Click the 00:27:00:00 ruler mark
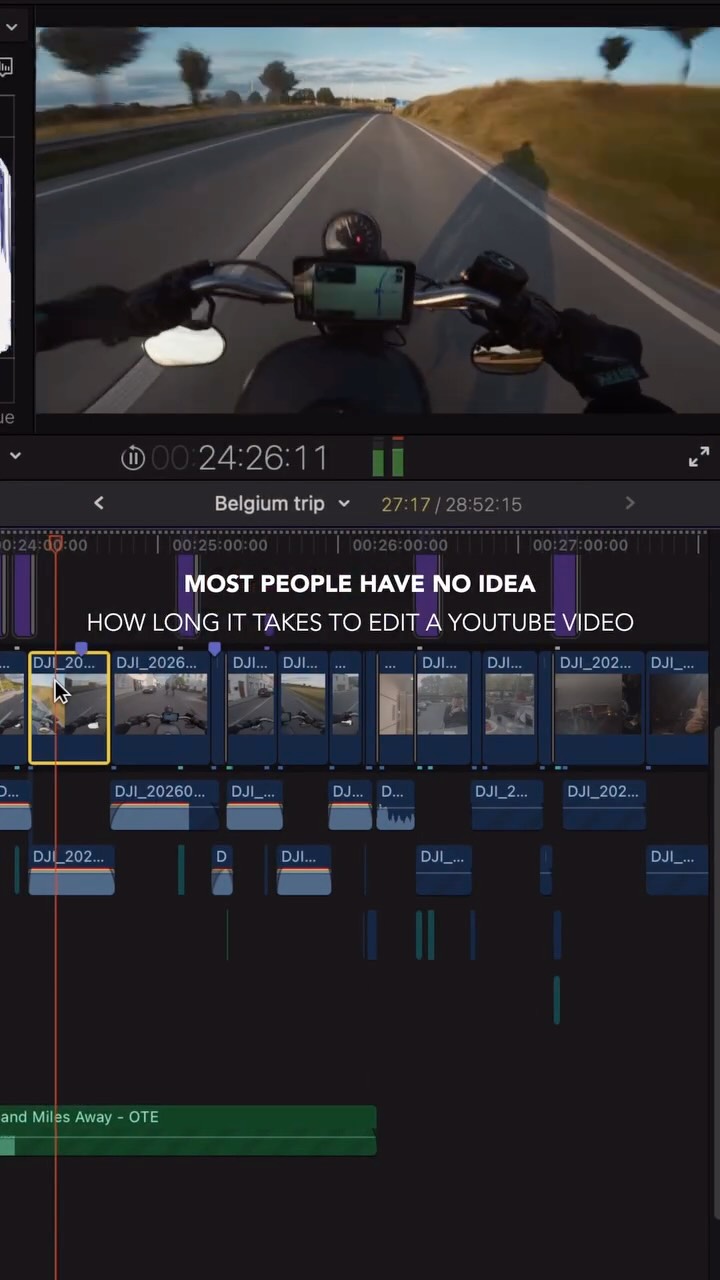The image size is (720, 1280). click(579, 545)
